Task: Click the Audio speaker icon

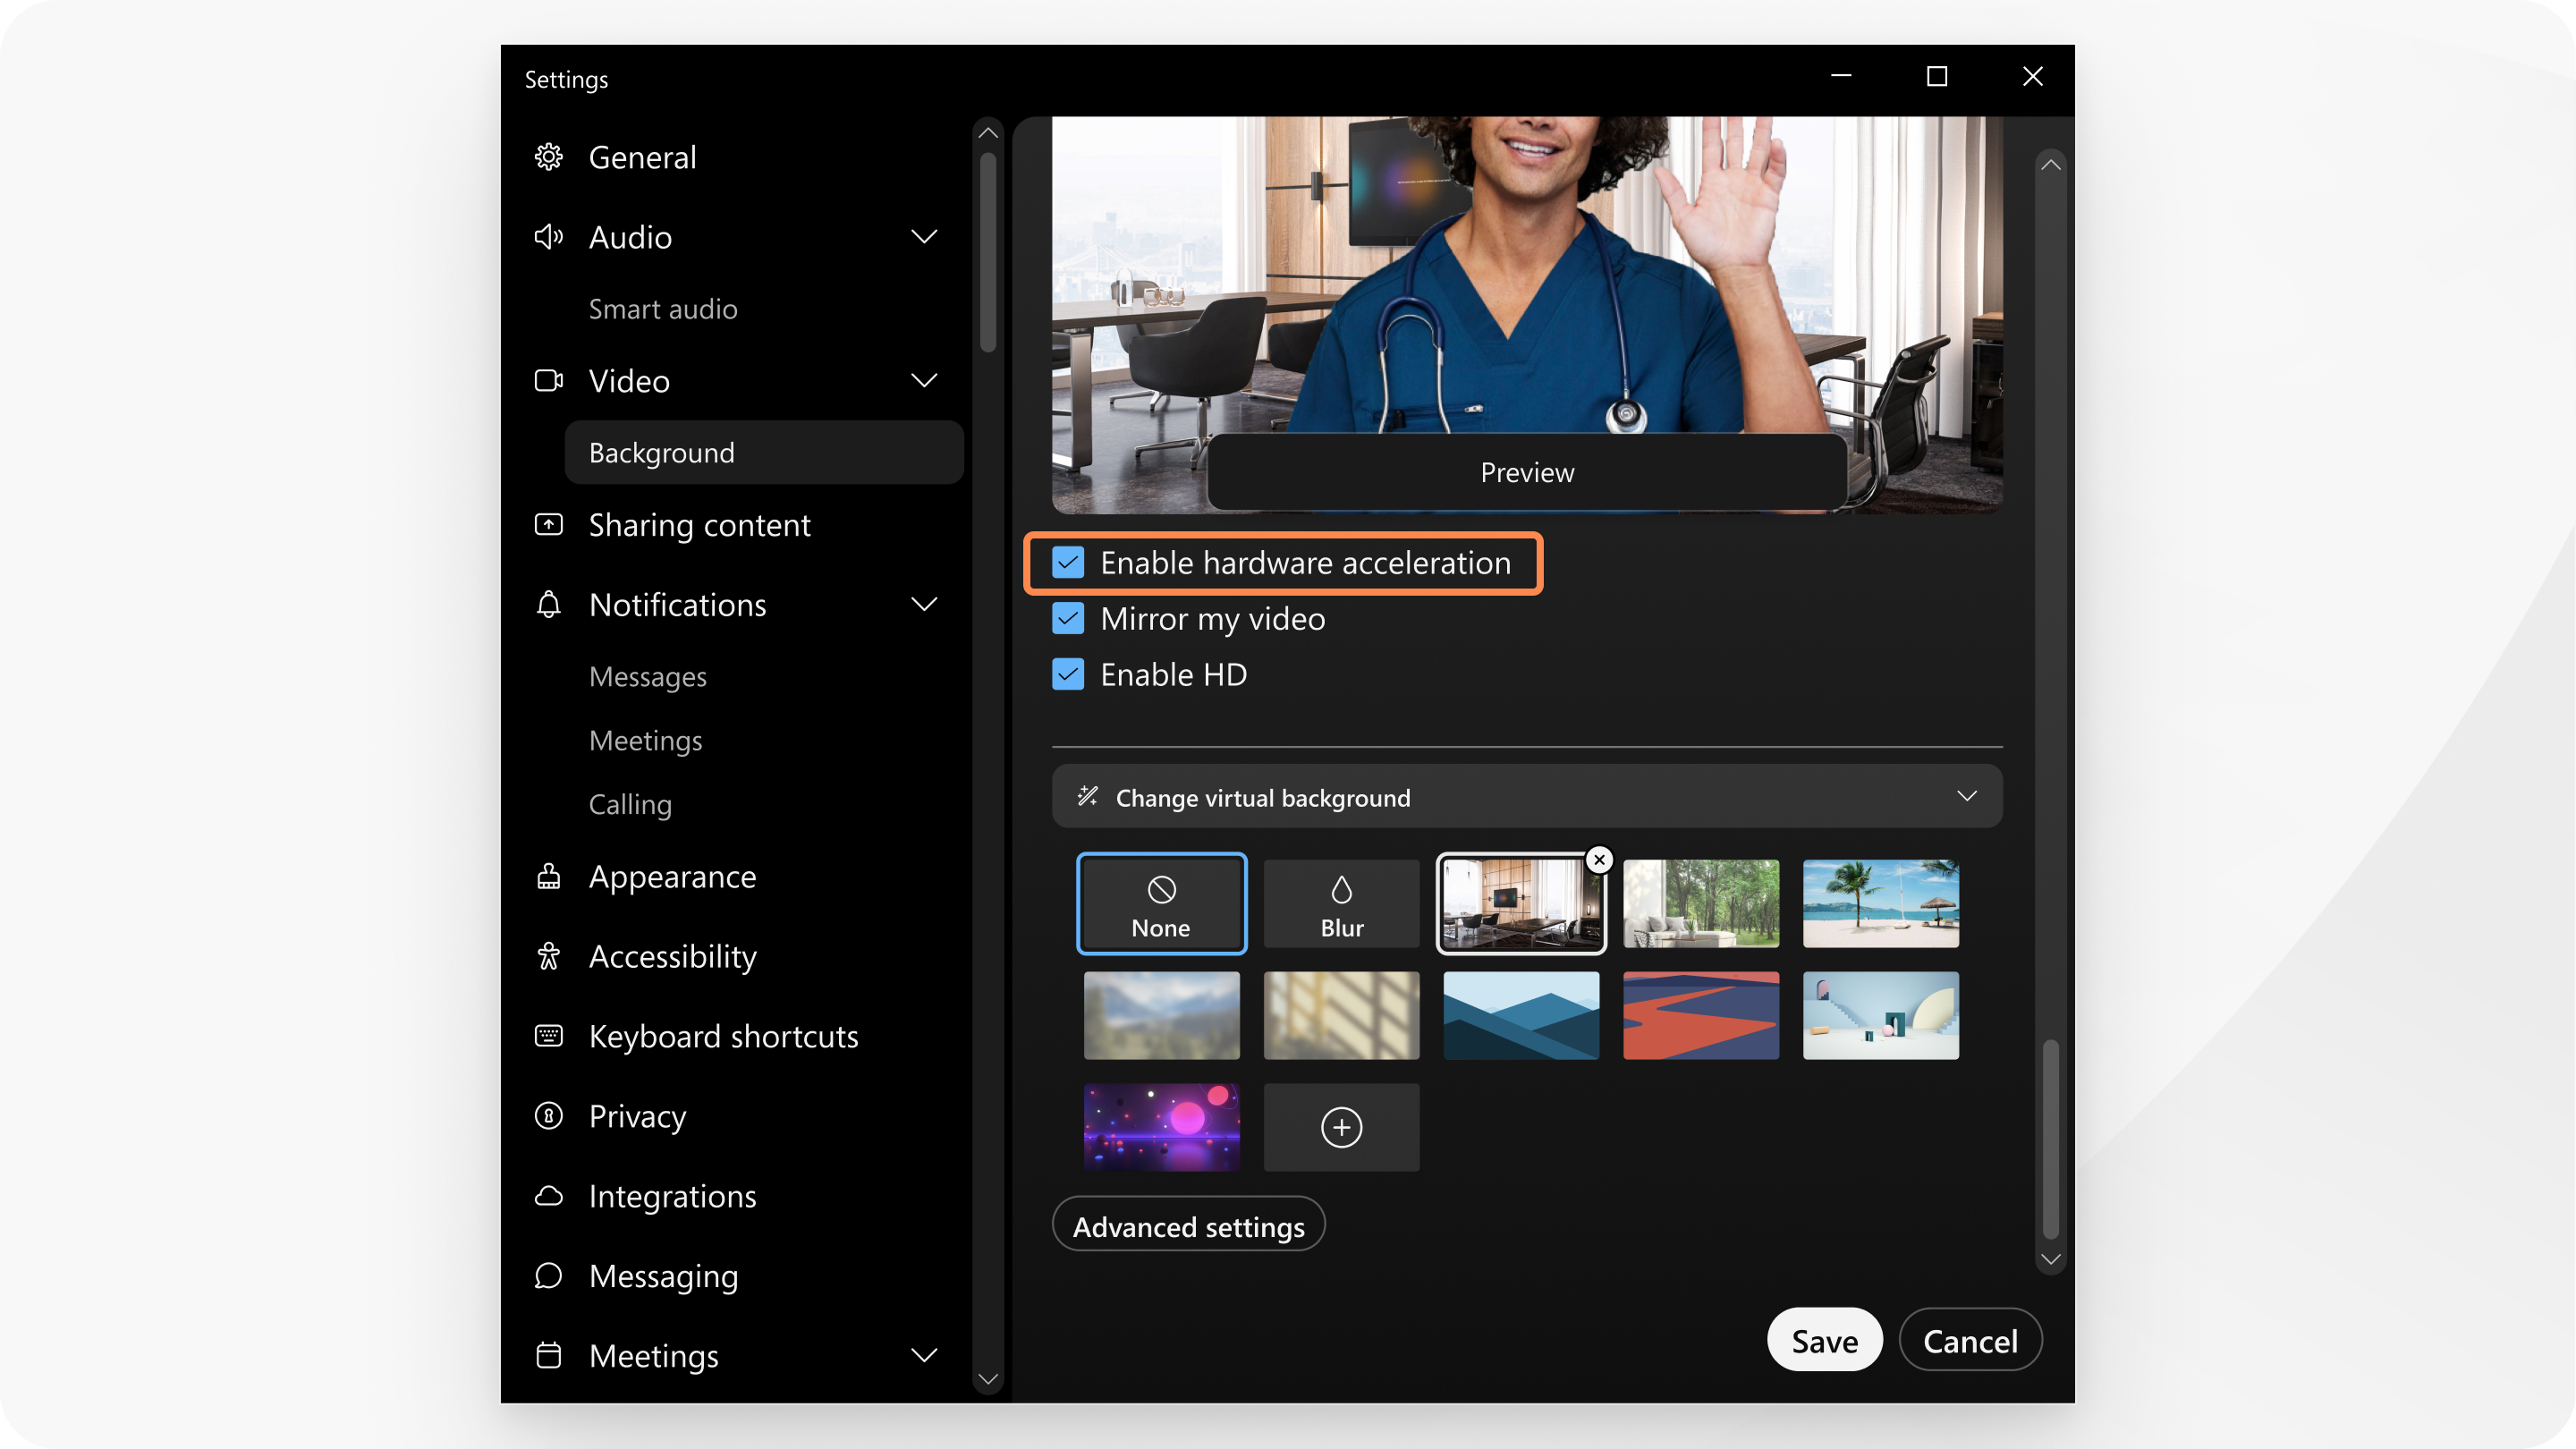Action: tap(548, 235)
